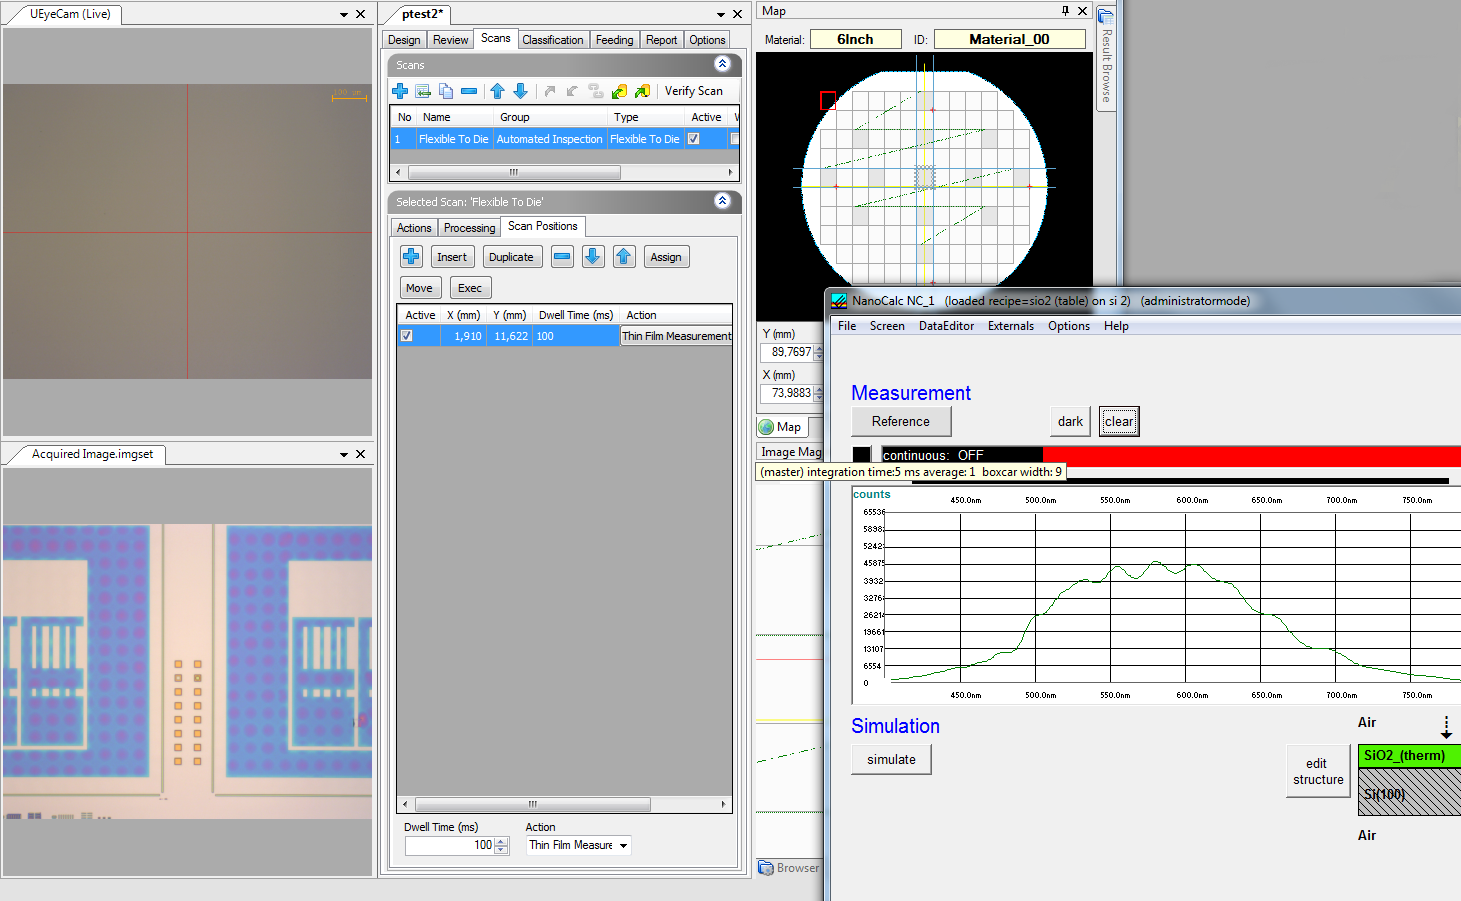Open the UEyeCam panel dropdown arrow

[344, 15]
